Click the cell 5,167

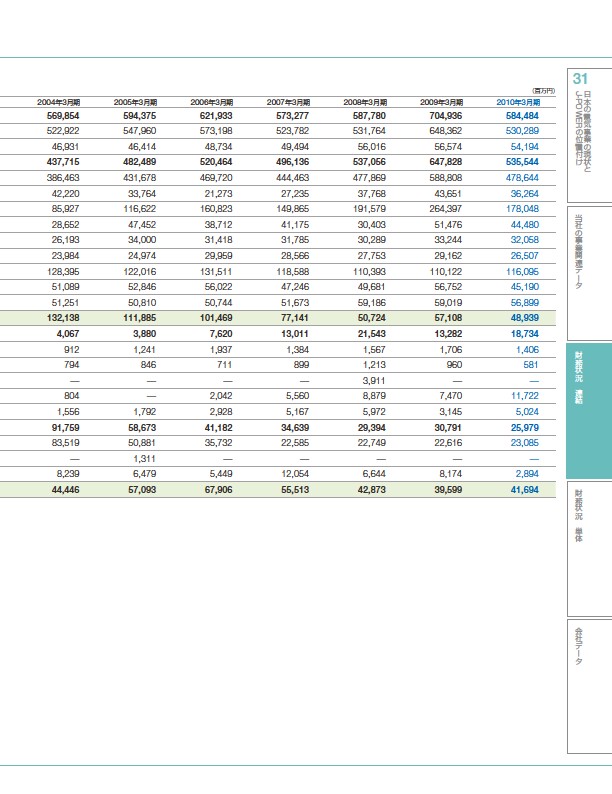(x=298, y=412)
